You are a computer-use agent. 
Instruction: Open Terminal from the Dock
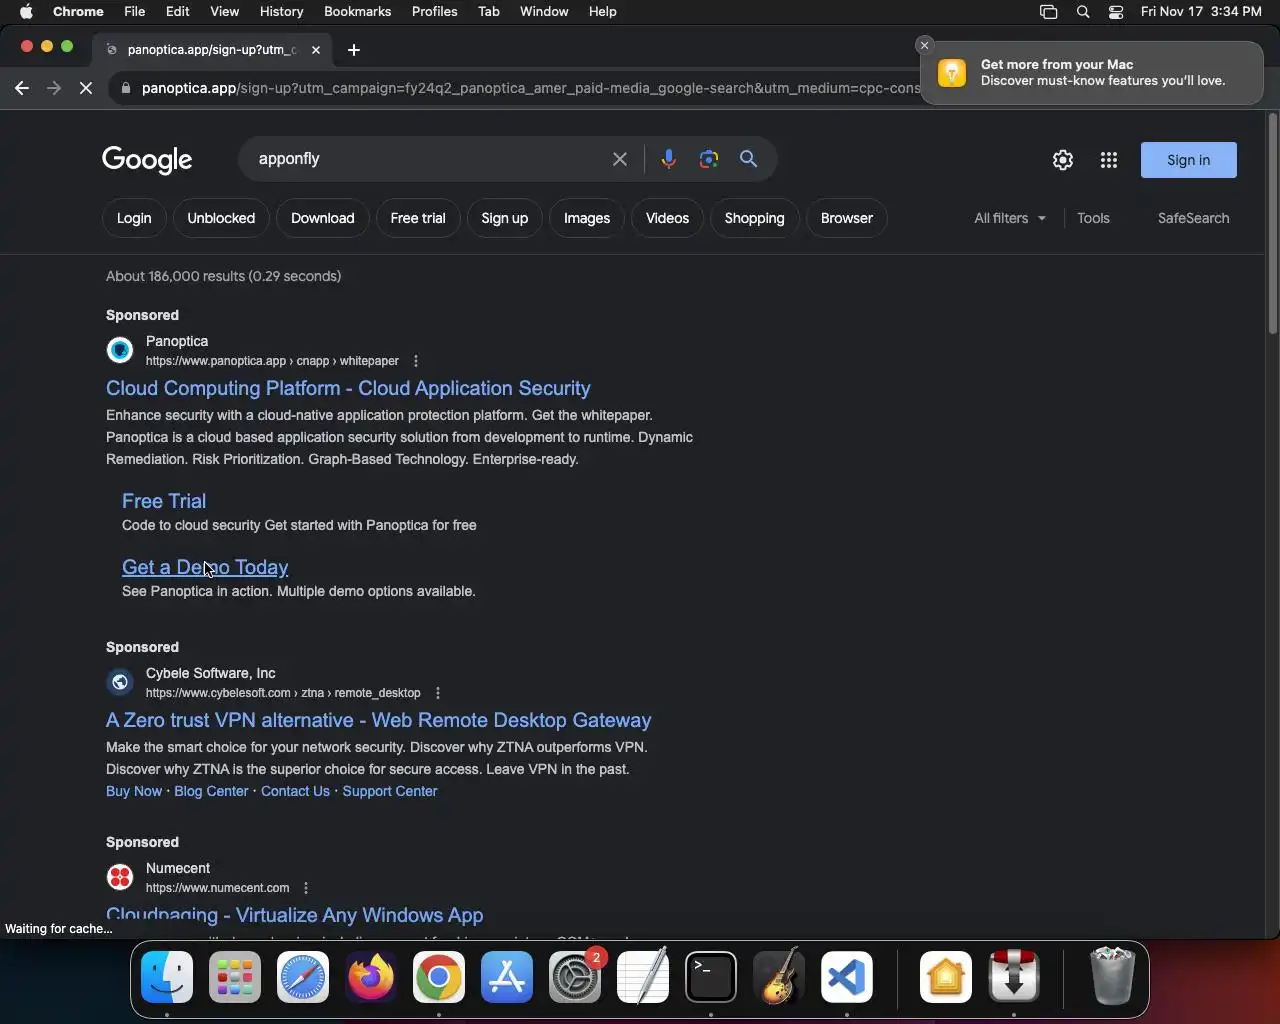(x=711, y=977)
